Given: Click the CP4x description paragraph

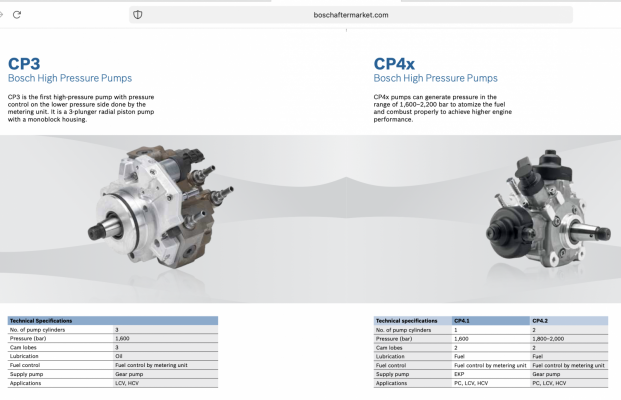Looking at the screenshot, I should [442, 108].
